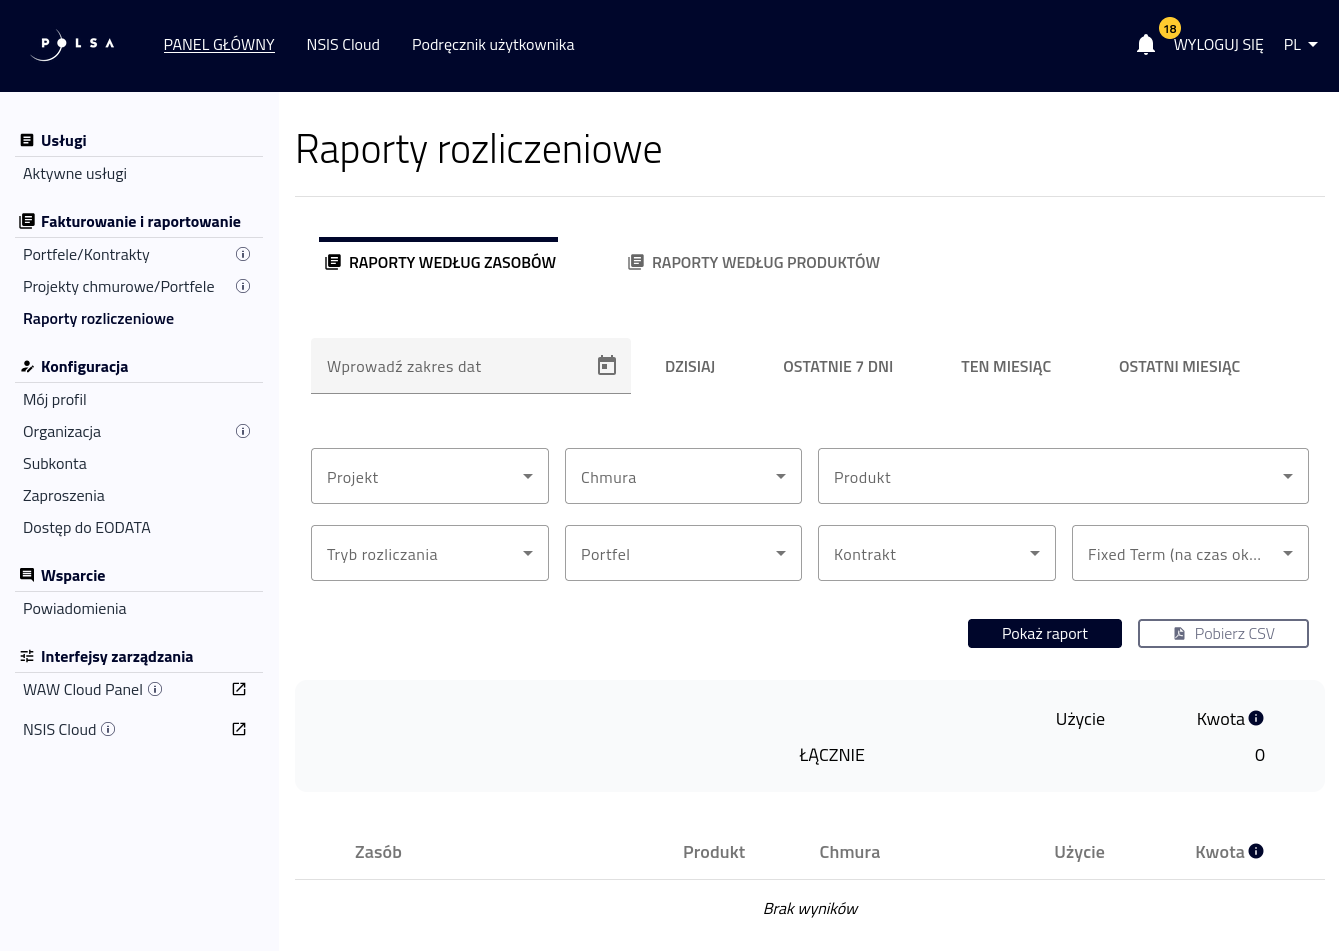Viewport: 1339px width, 951px height.
Task: Click the Pobierz CSV button
Action: [x=1223, y=633]
